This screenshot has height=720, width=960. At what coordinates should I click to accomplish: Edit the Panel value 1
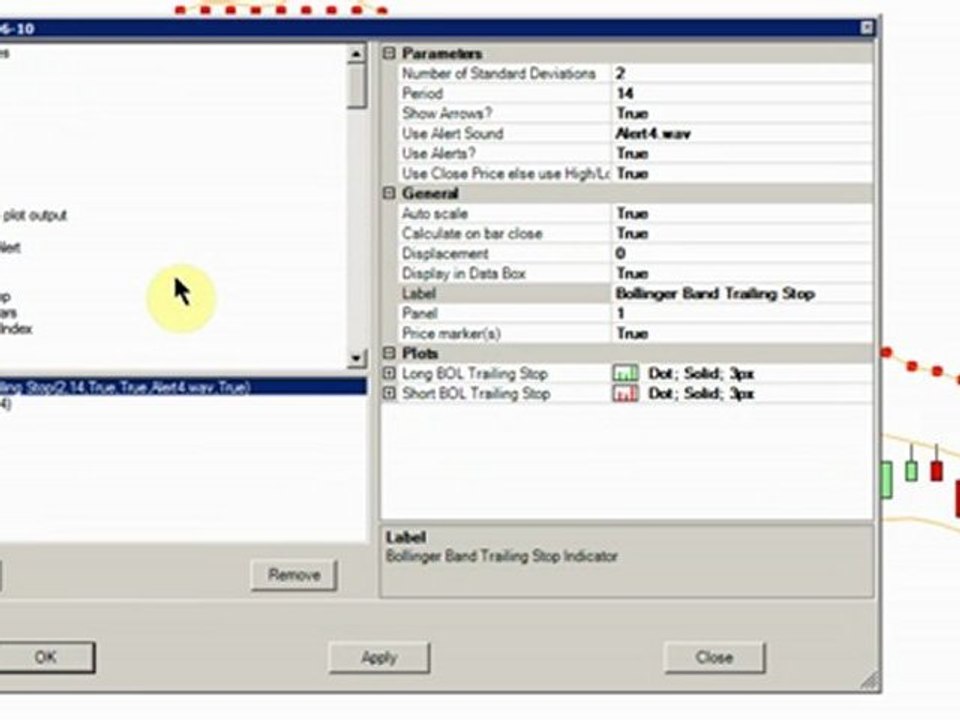coord(742,313)
